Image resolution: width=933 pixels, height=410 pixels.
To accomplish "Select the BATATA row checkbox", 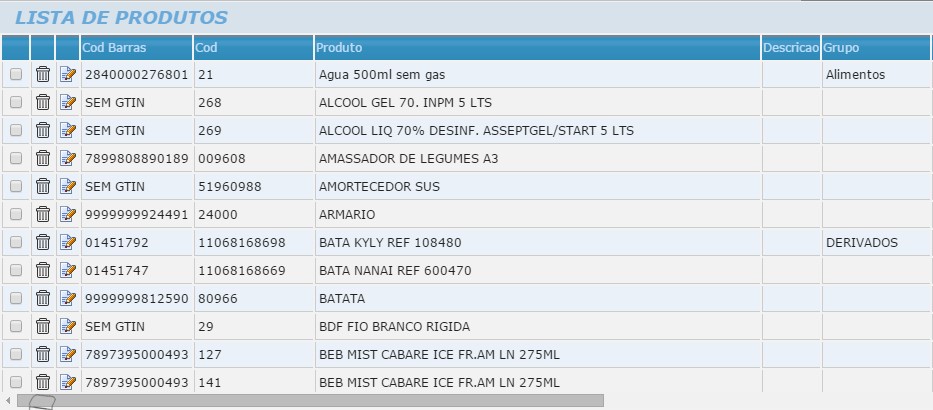I will coord(16,298).
